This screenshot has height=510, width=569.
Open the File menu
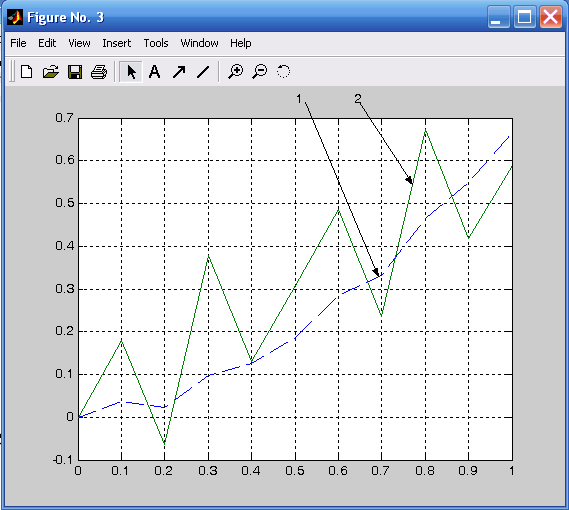pyautogui.click(x=18, y=43)
